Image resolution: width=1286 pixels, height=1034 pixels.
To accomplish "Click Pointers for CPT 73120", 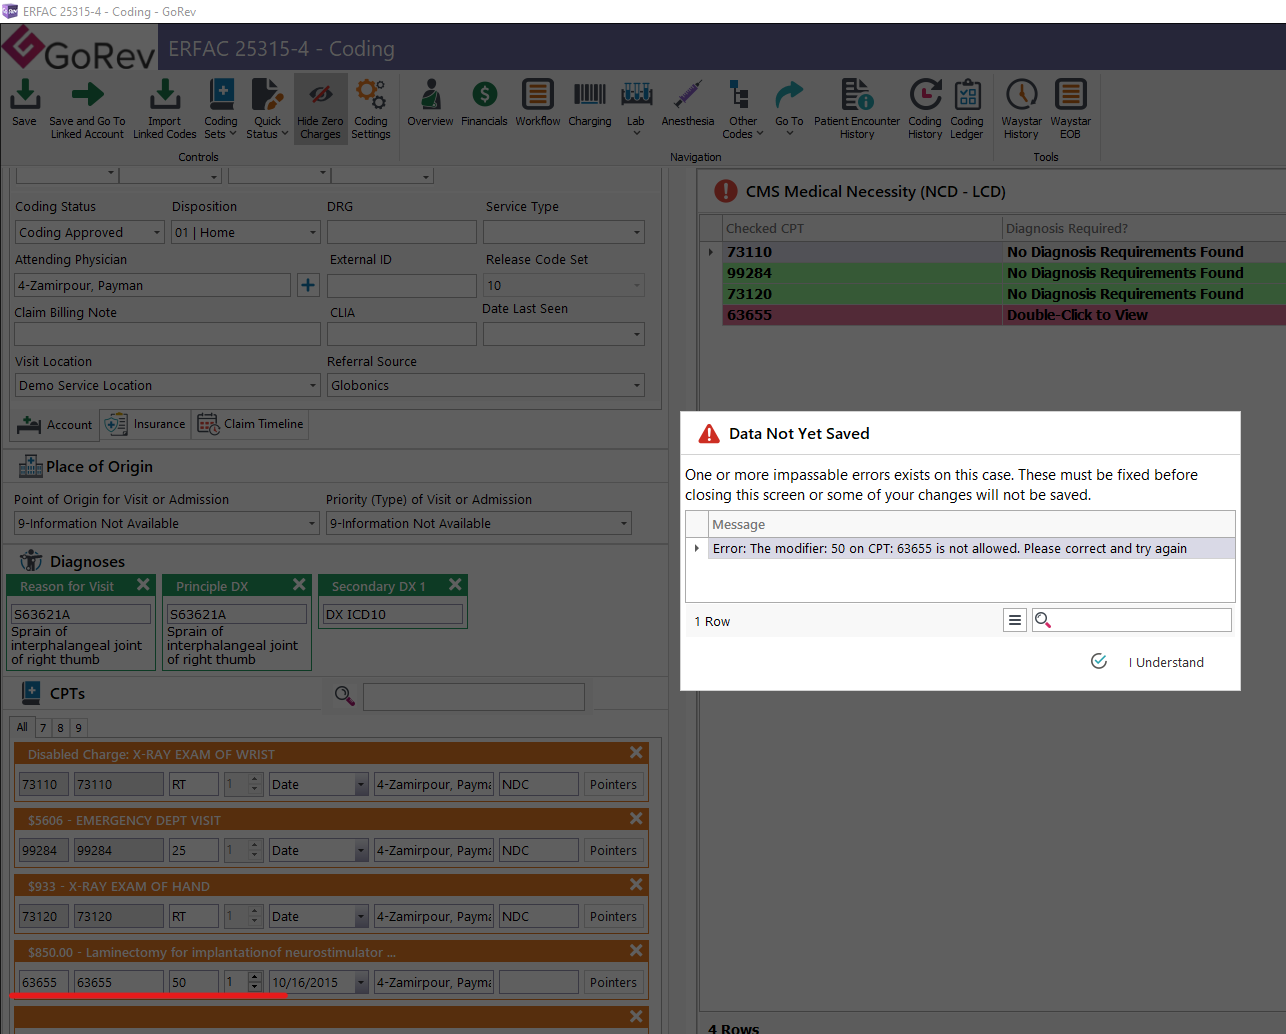I will 613,916.
